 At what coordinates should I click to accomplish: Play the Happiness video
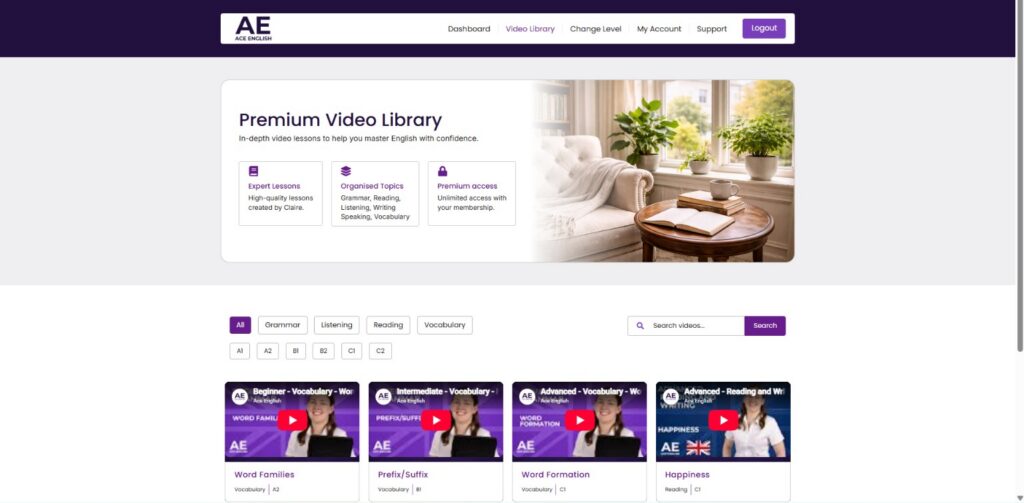(723, 420)
